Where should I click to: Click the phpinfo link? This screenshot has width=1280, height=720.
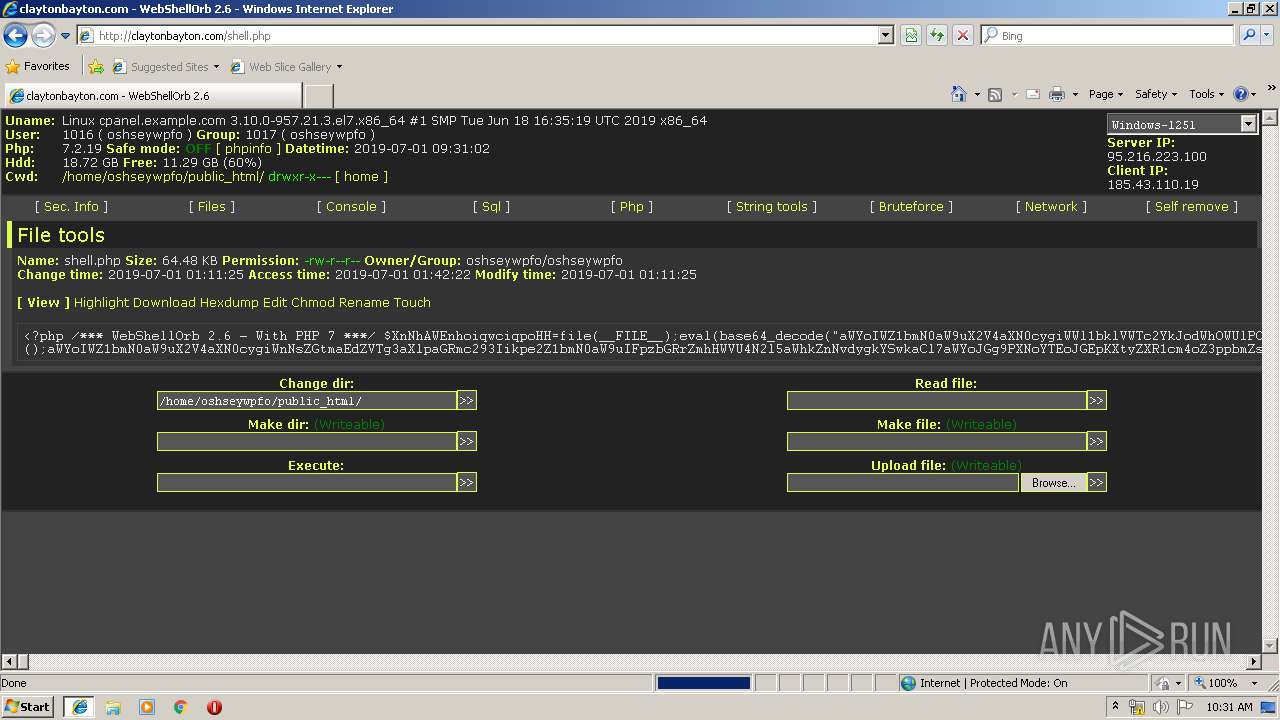248,148
